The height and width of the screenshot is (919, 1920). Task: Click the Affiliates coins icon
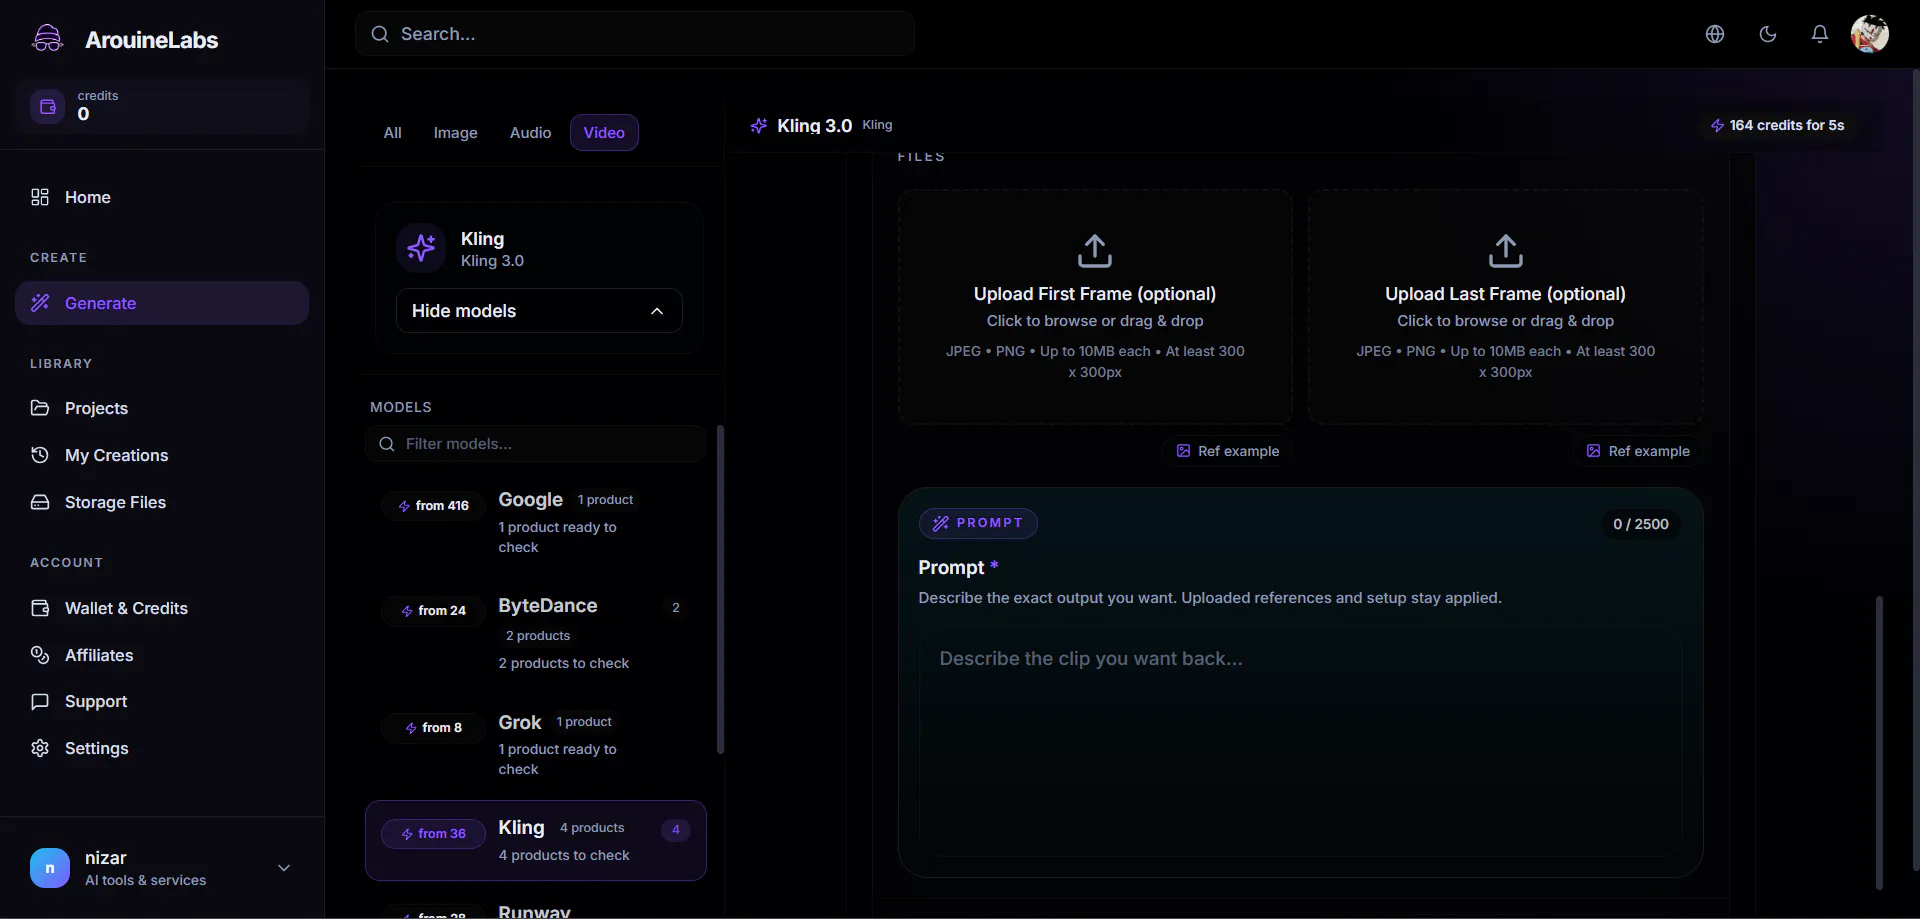click(x=40, y=655)
